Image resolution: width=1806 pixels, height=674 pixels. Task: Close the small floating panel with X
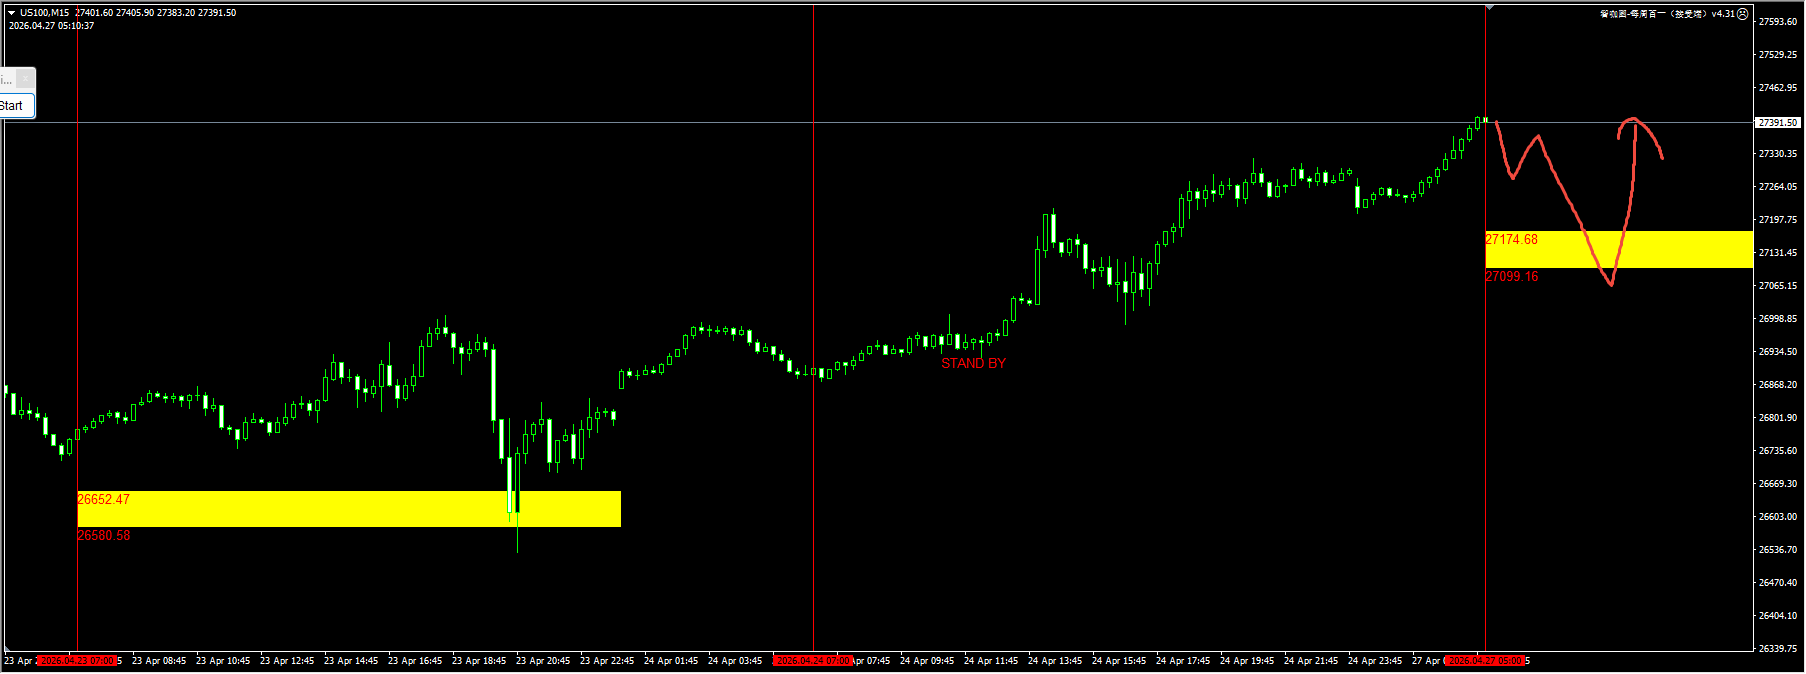click(26, 78)
